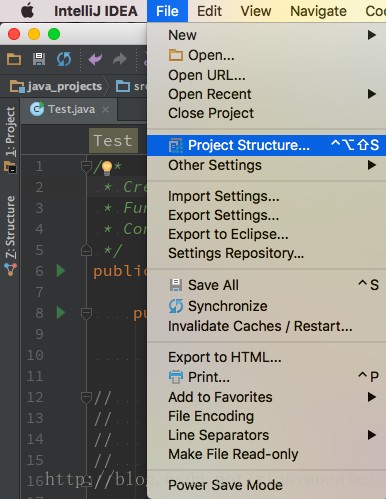Screen dimensions: 386x499
Task: Select File Encoding
Action: point(266,416)
